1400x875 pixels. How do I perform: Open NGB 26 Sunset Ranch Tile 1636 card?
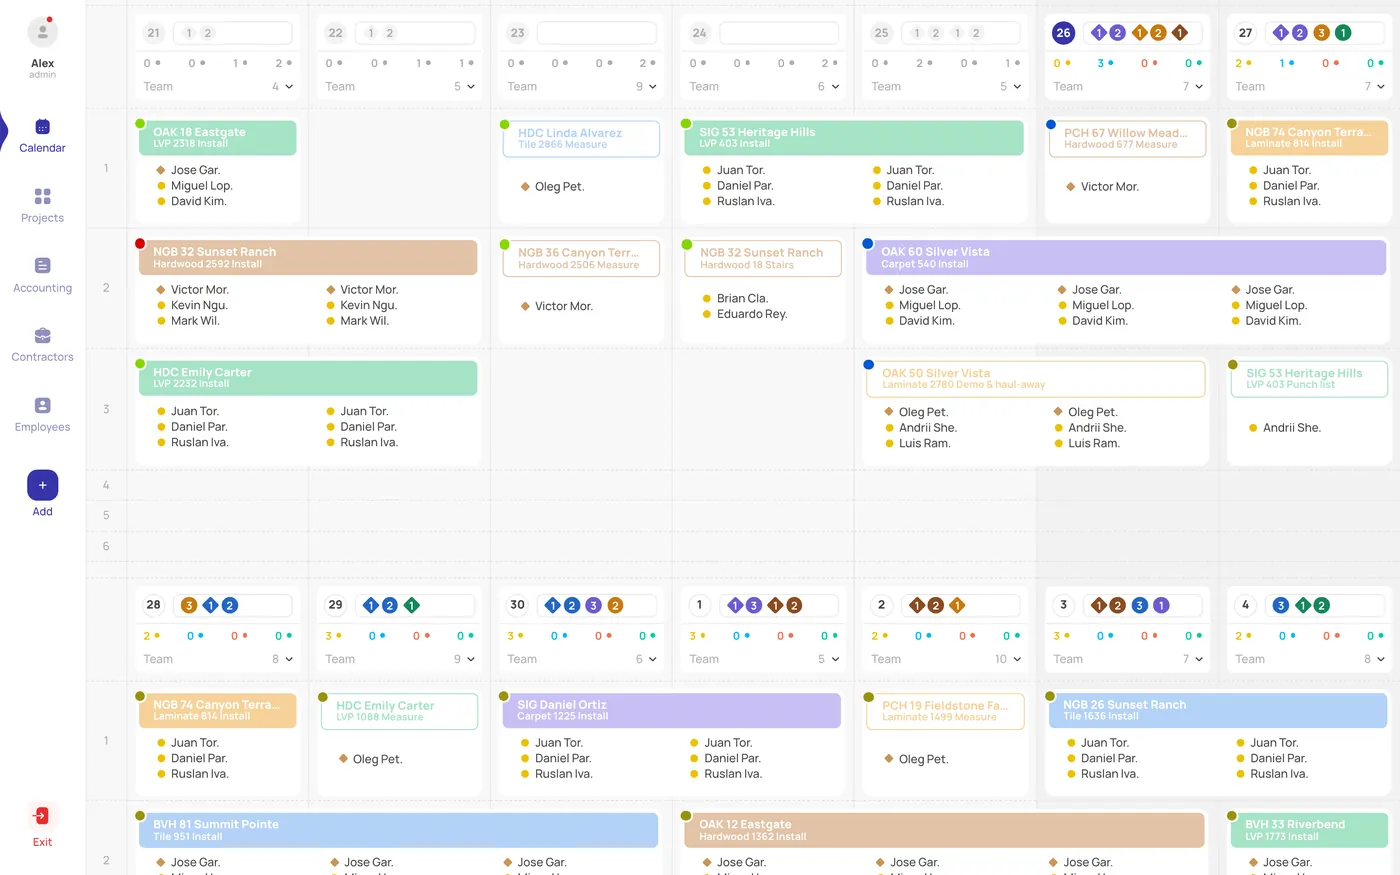(1218, 711)
